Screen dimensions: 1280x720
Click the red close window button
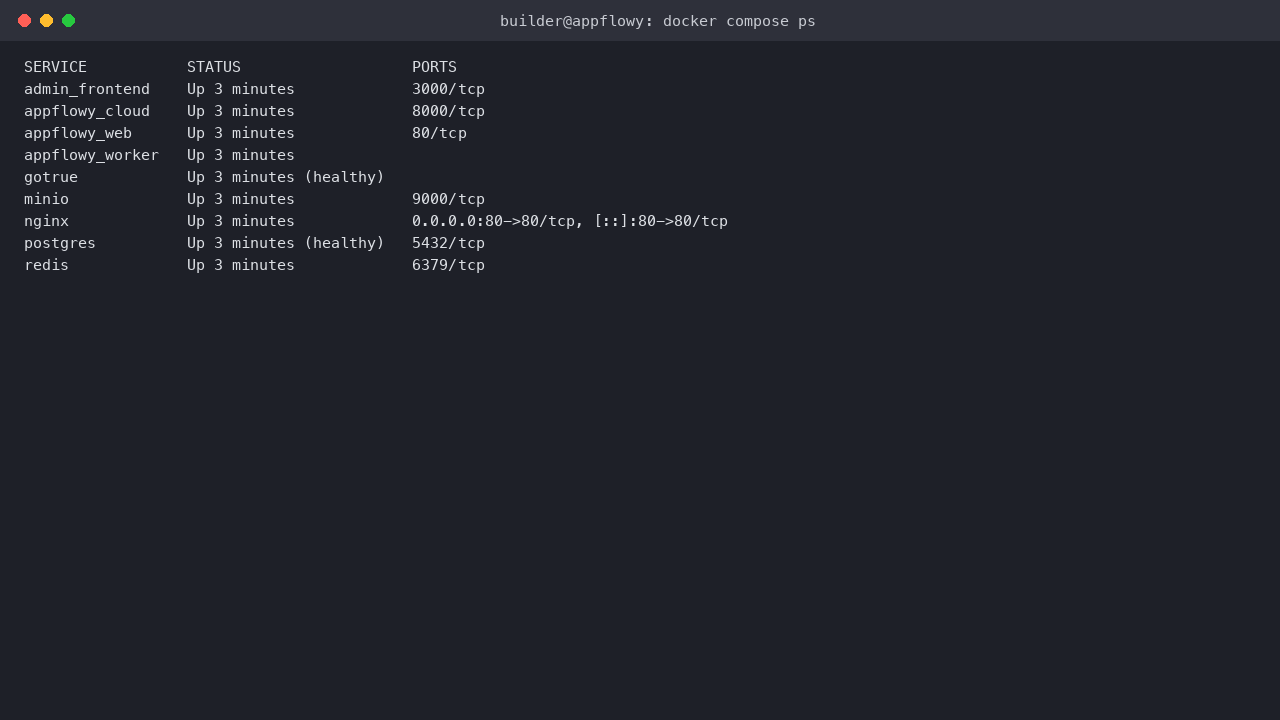pos(24,20)
